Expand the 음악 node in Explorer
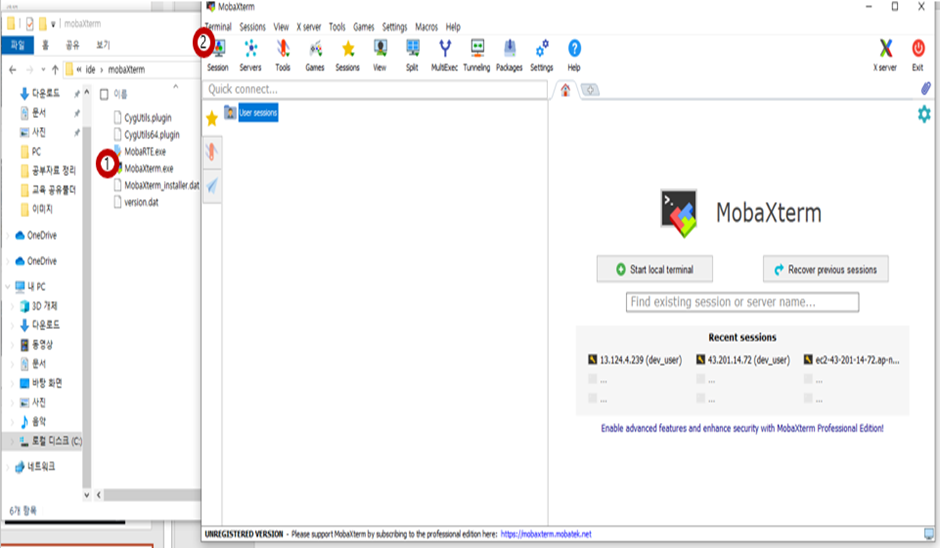 (x=12, y=421)
